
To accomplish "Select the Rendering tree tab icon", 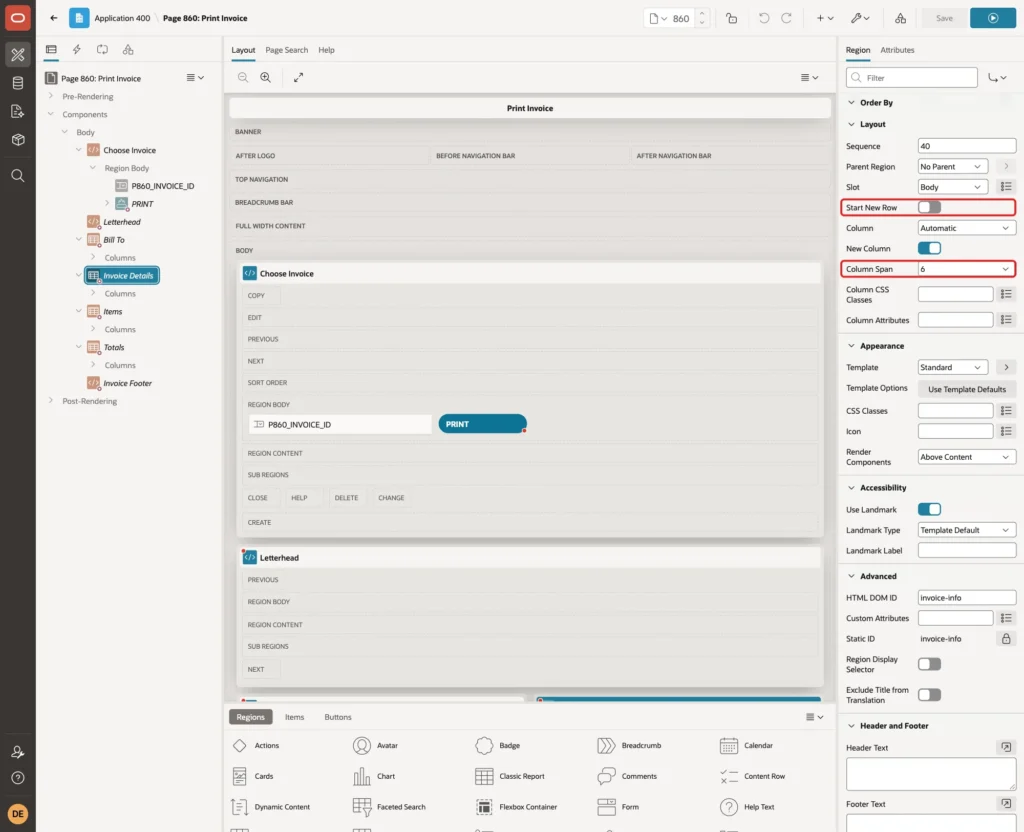I will [51, 50].
